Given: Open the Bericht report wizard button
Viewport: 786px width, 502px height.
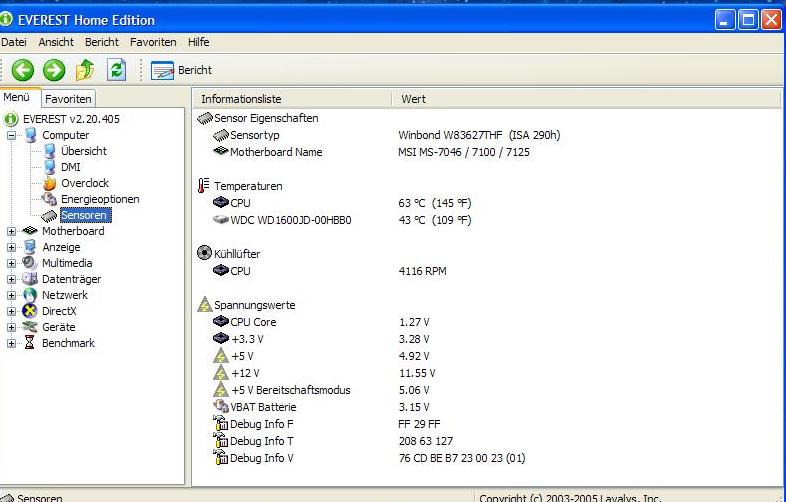Looking at the screenshot, I should click(181, 70).
